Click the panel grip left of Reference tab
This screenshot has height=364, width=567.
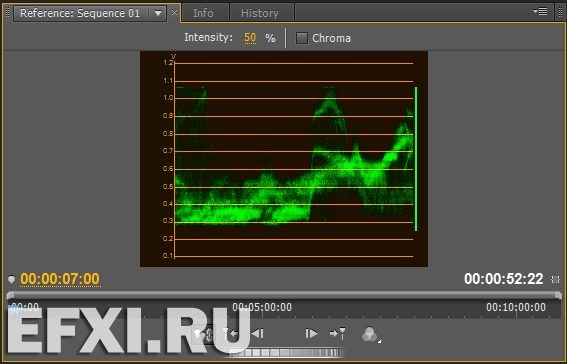[8, 13]
